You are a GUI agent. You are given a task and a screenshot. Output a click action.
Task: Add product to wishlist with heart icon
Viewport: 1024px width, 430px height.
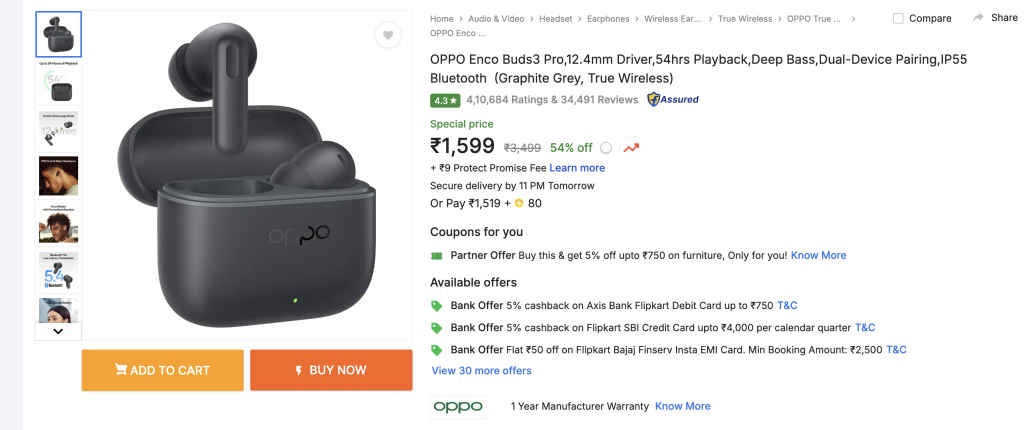388,36
